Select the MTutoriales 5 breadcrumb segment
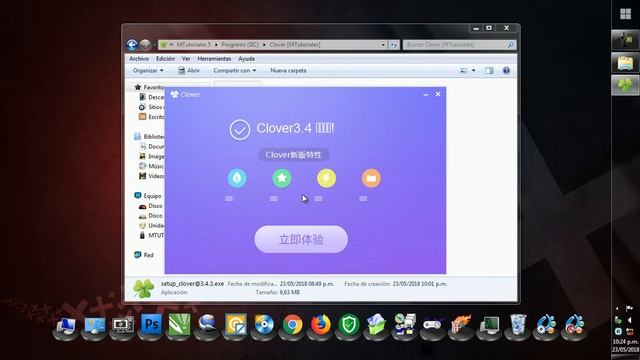 coord(193,44)
